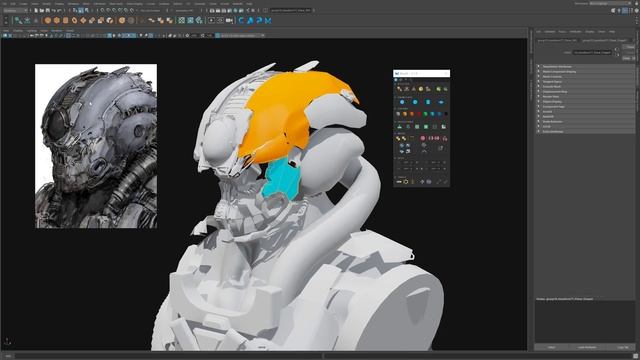Click the Open Scene folder icon
The image size is (640, 360).
pyautogui.click(x=42, y=10)
